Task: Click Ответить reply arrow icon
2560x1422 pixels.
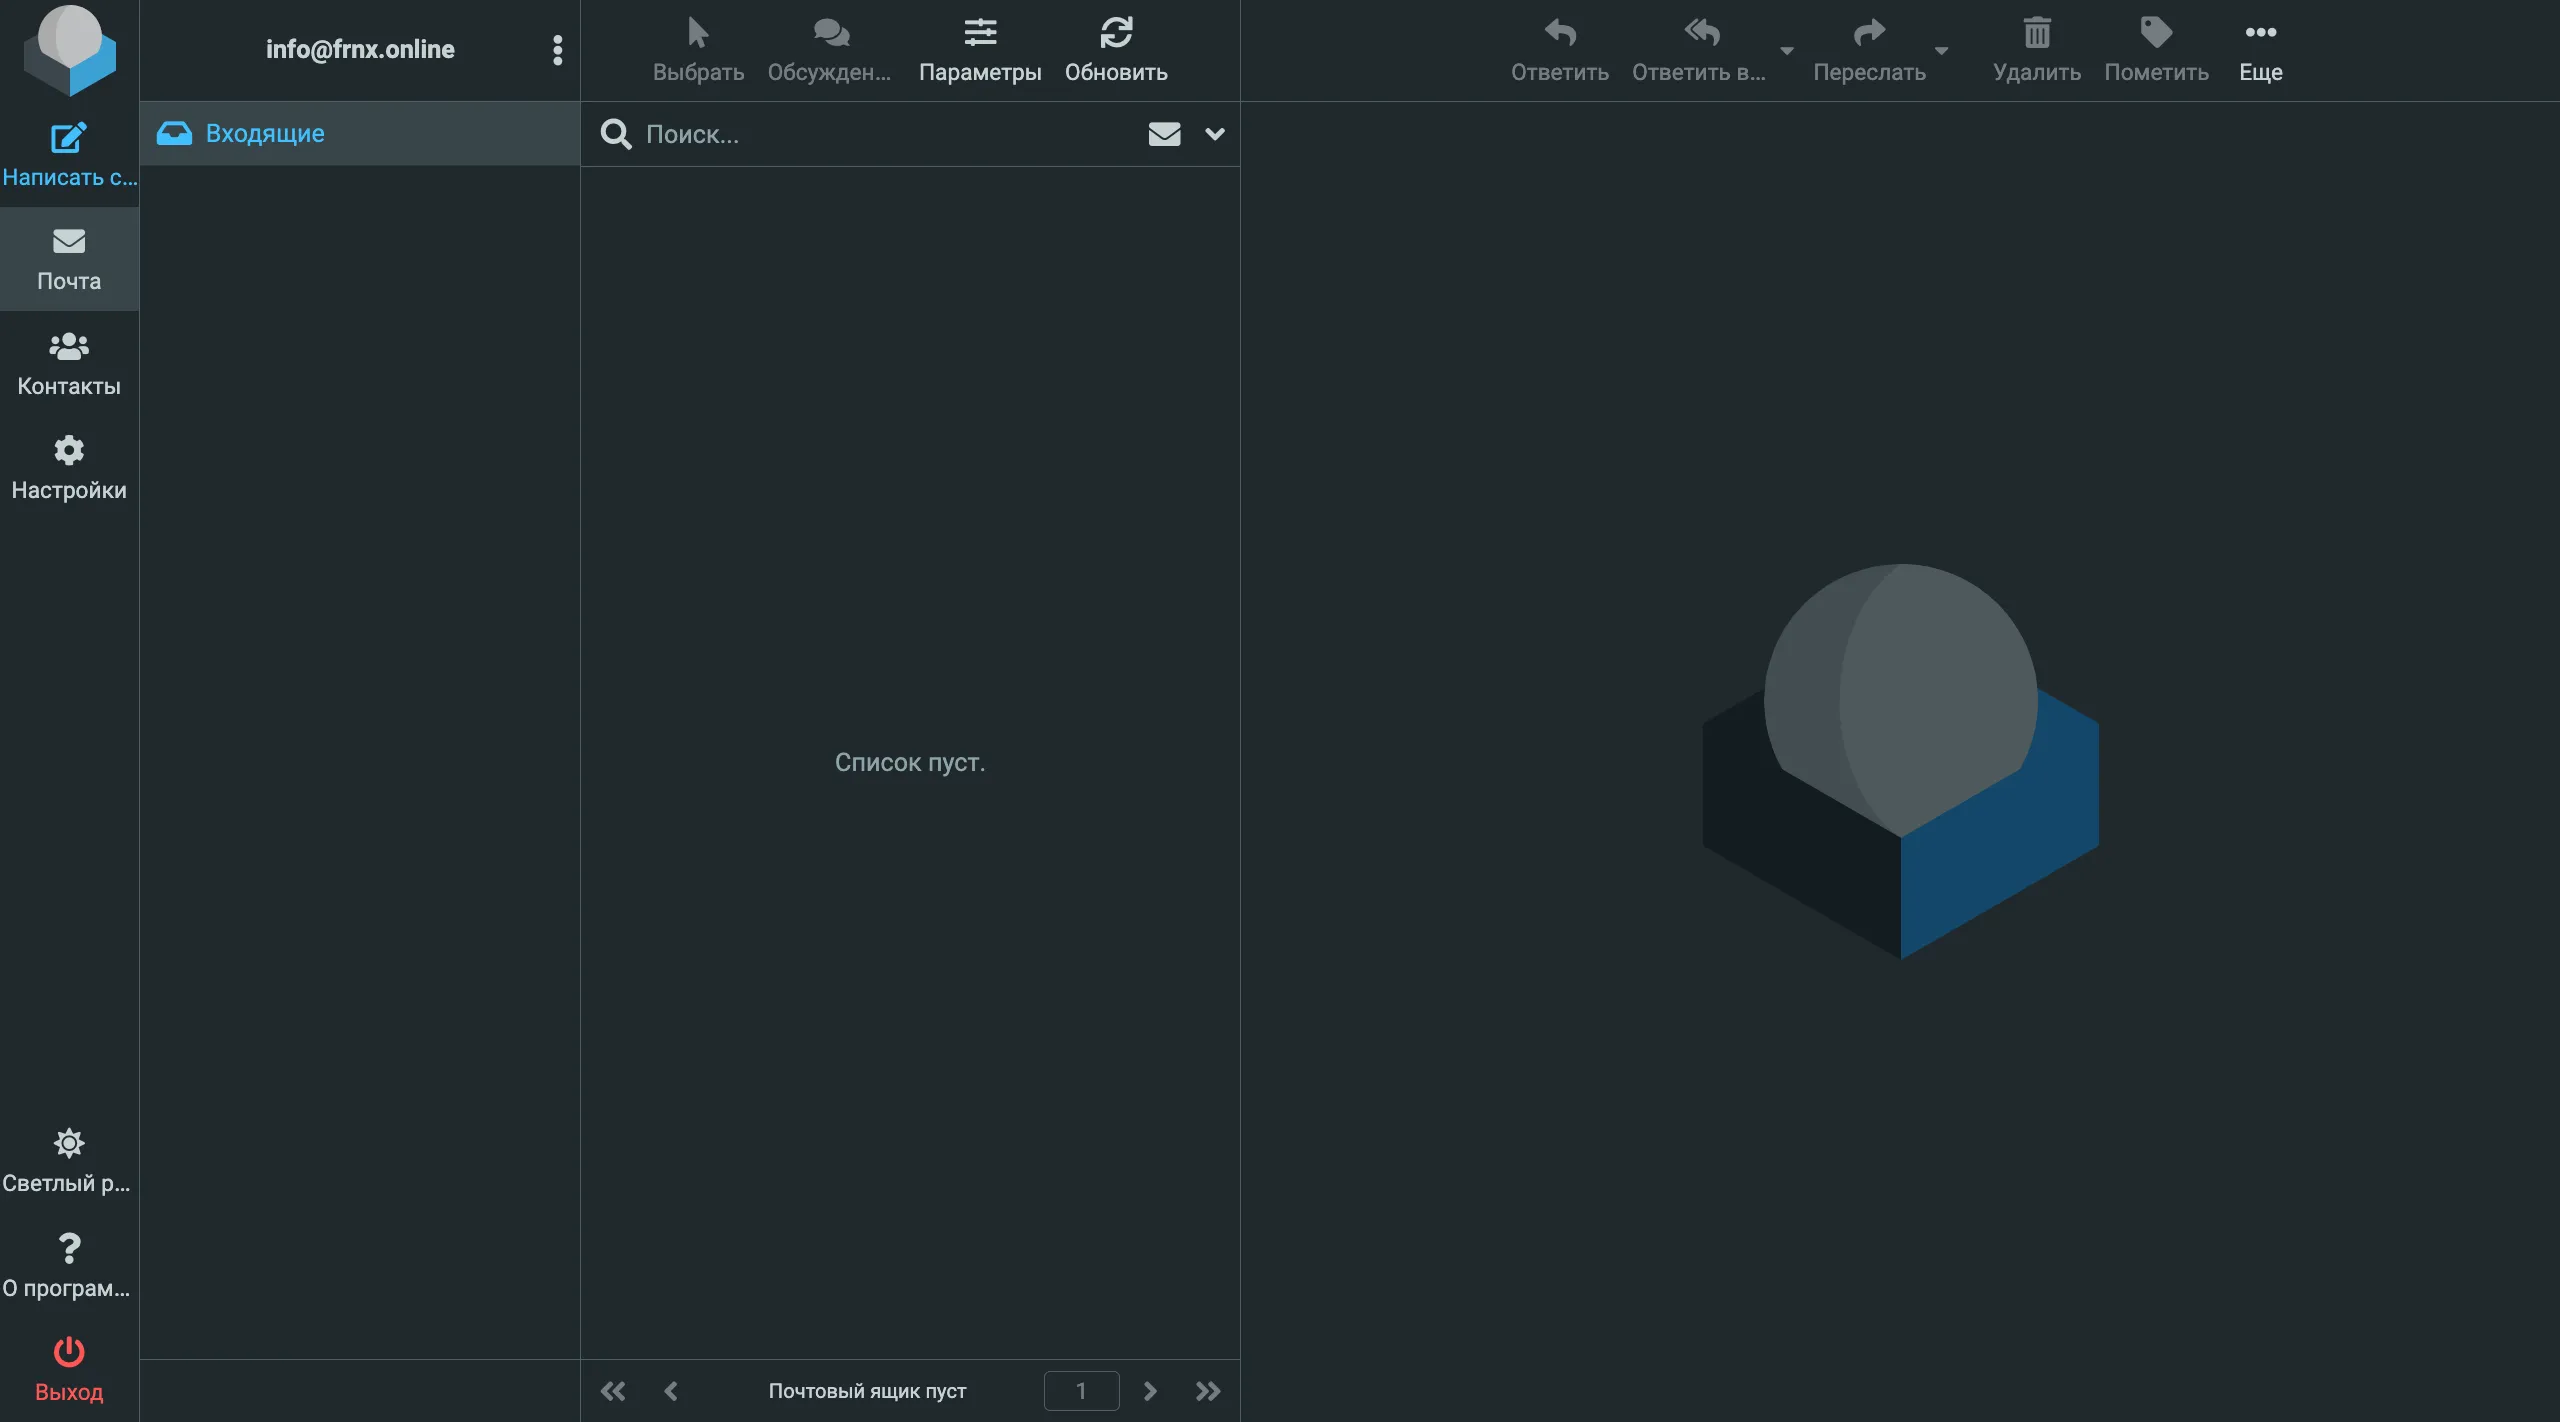Action: point(1559,34)
